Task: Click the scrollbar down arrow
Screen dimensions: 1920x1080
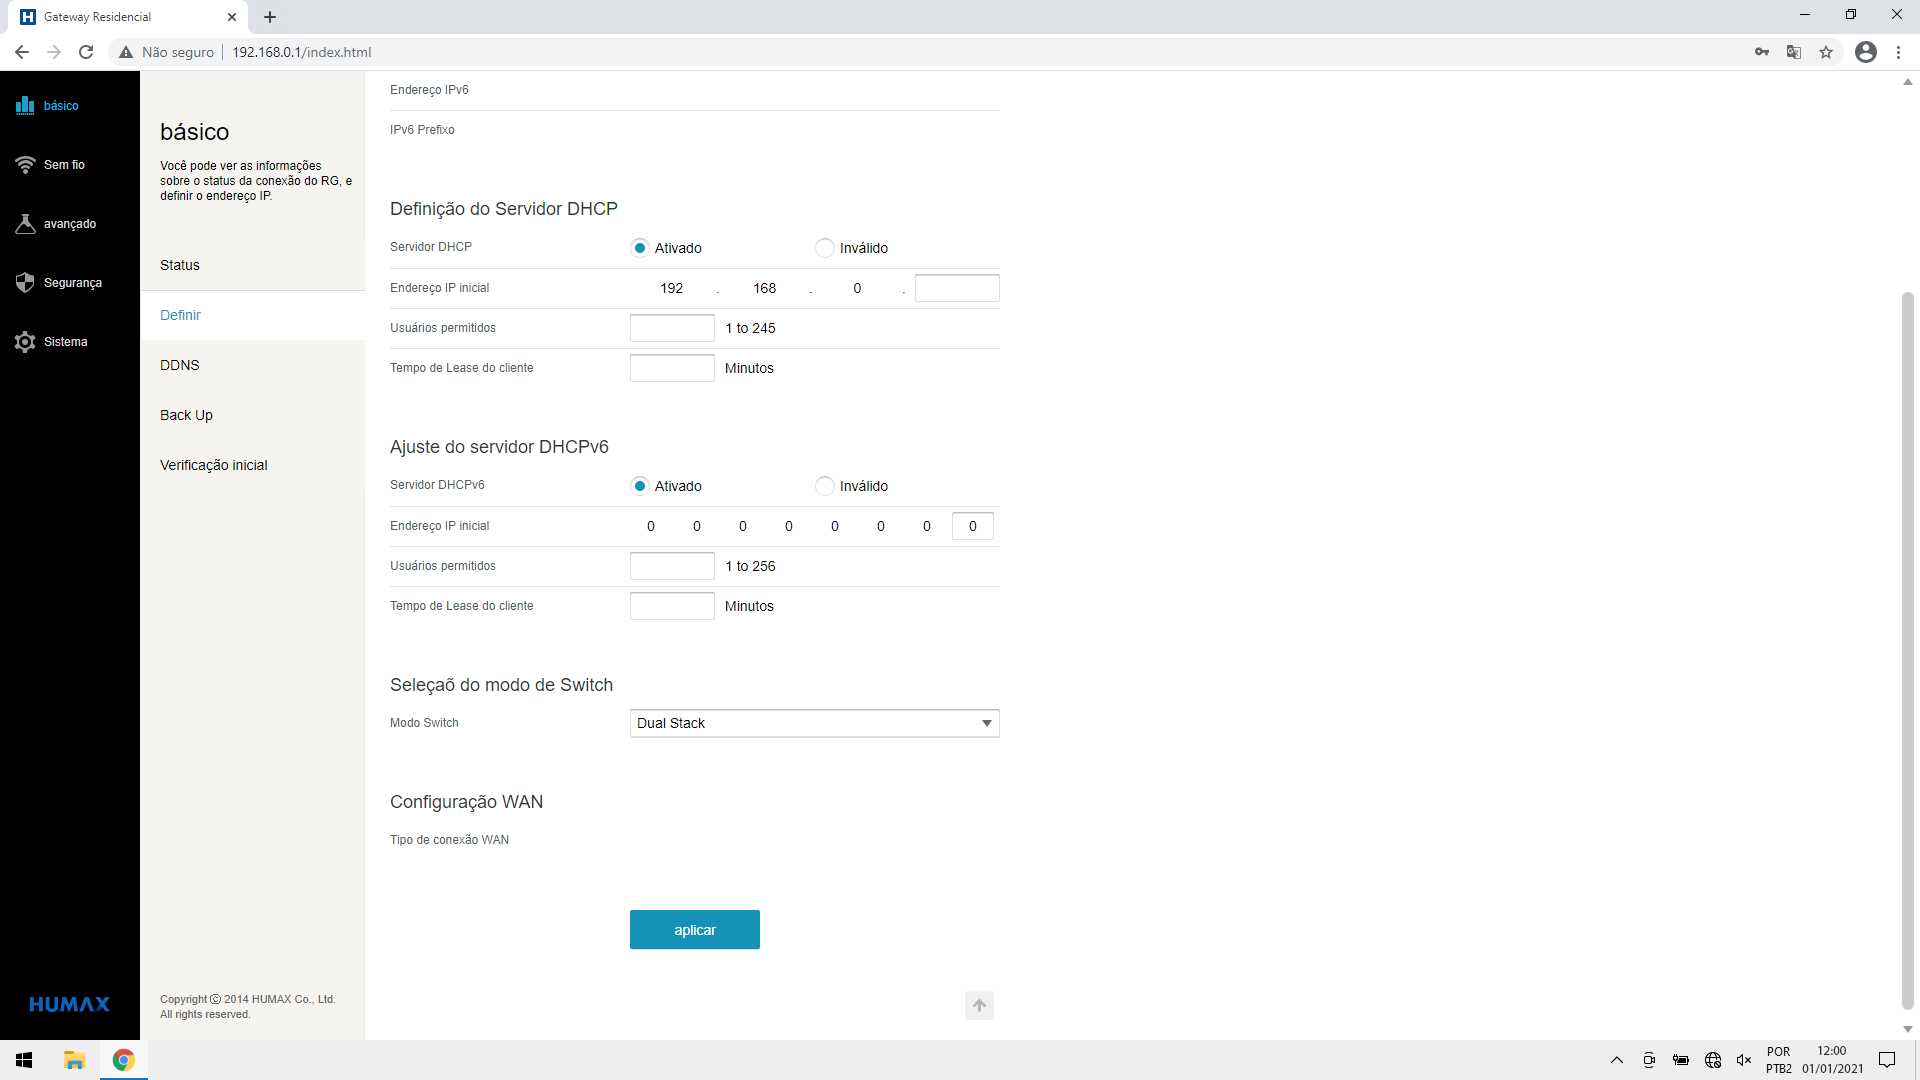Action: pos(1907,1029)
